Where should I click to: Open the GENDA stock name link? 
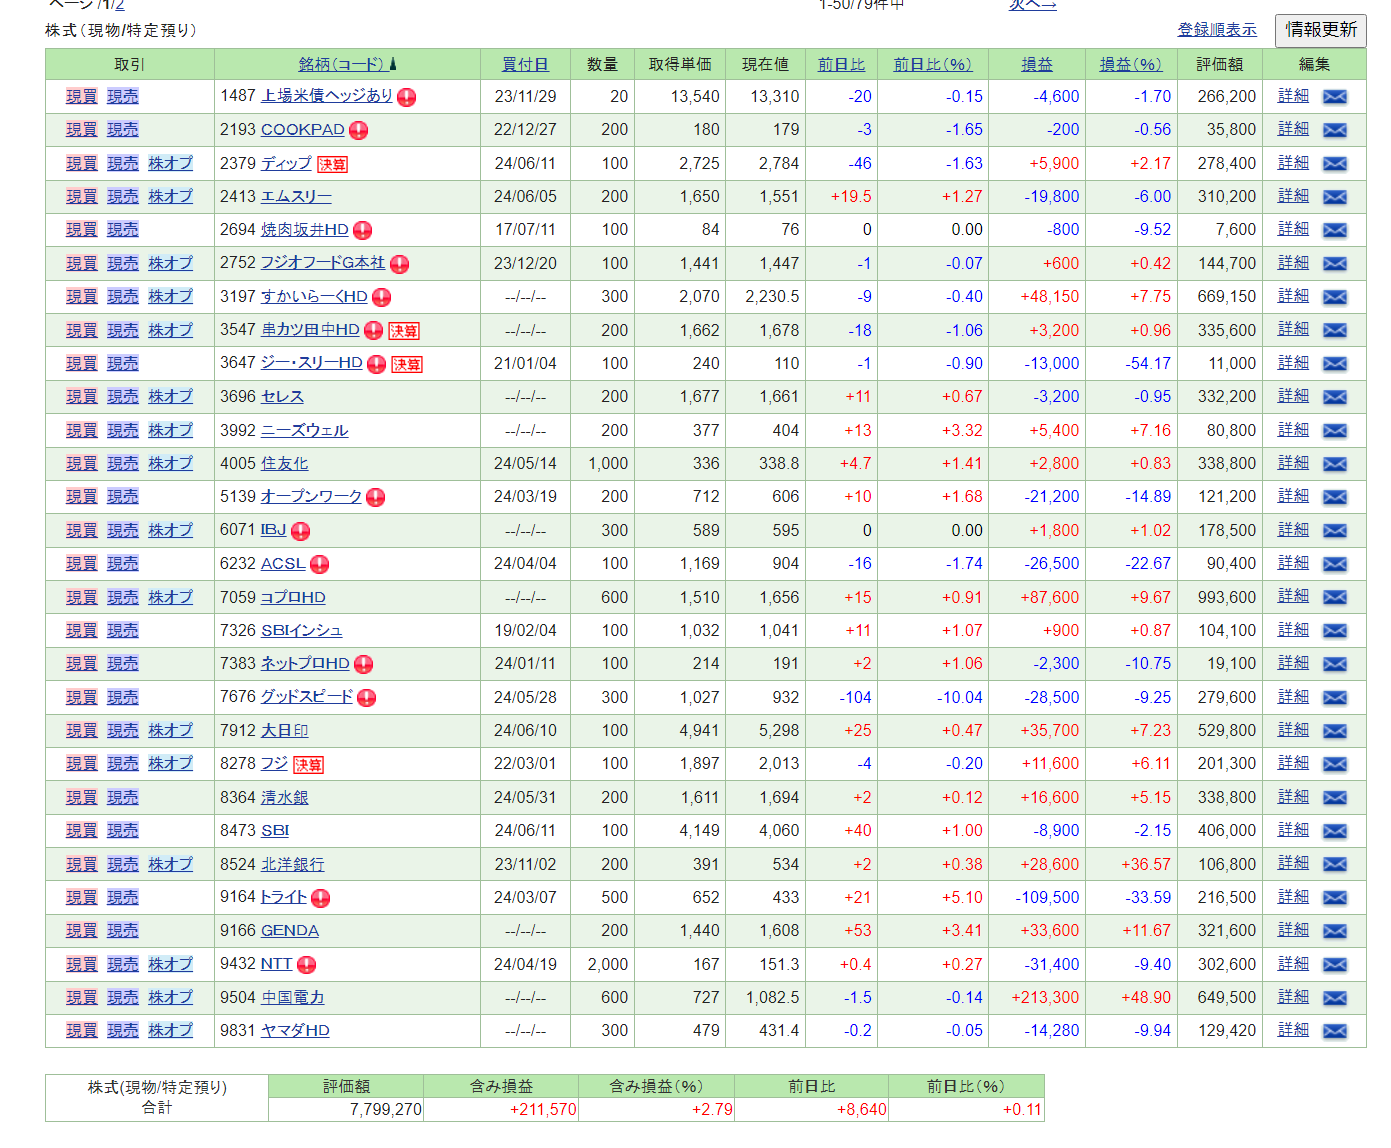(289, 931)
